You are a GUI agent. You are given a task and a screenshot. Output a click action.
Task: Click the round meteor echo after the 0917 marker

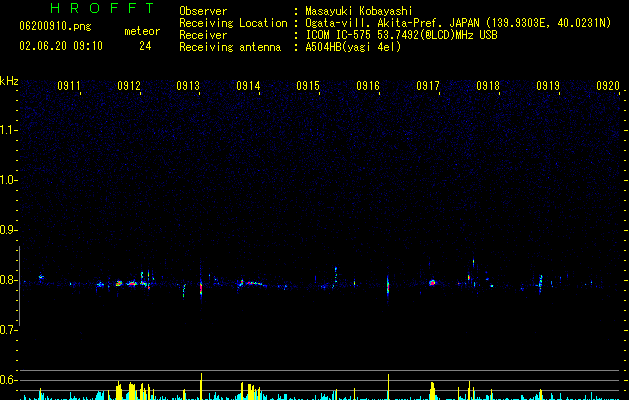click(432, 283)
